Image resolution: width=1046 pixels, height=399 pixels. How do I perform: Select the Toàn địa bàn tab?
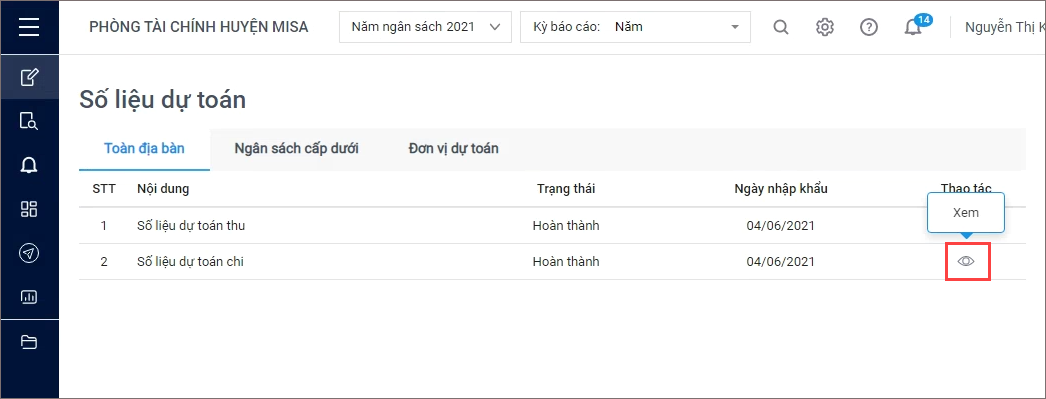(144, 149)
